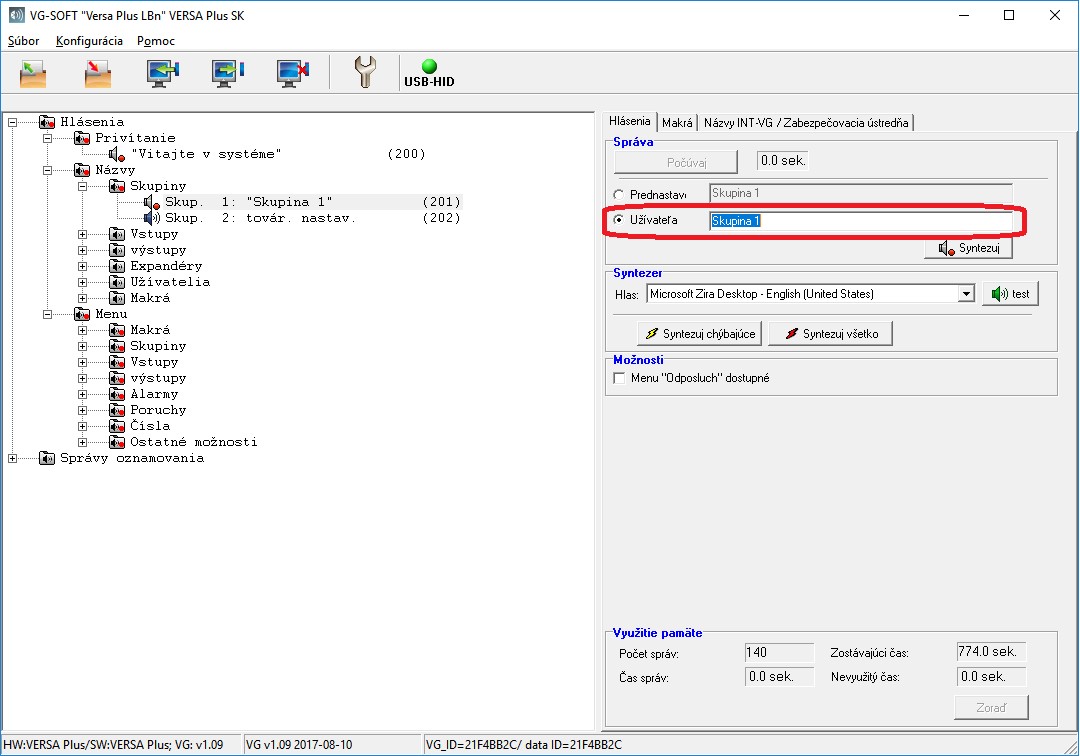Viewport: 1080px width, 756px height.
Task: Click the green USB-HID connection indicator
Action: [x=429, y=67]
